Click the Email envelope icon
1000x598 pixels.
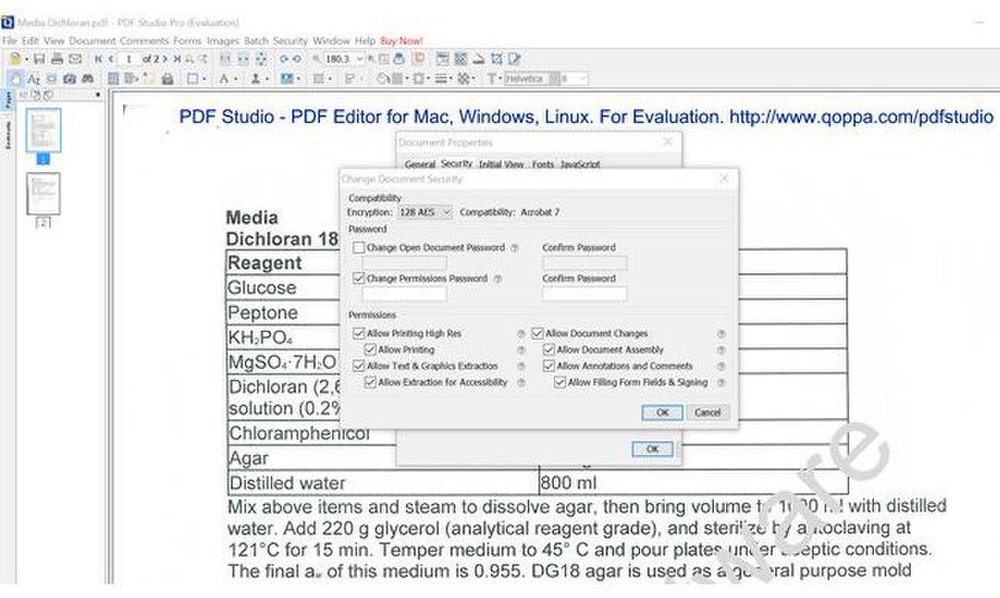(x=75, y=59)
